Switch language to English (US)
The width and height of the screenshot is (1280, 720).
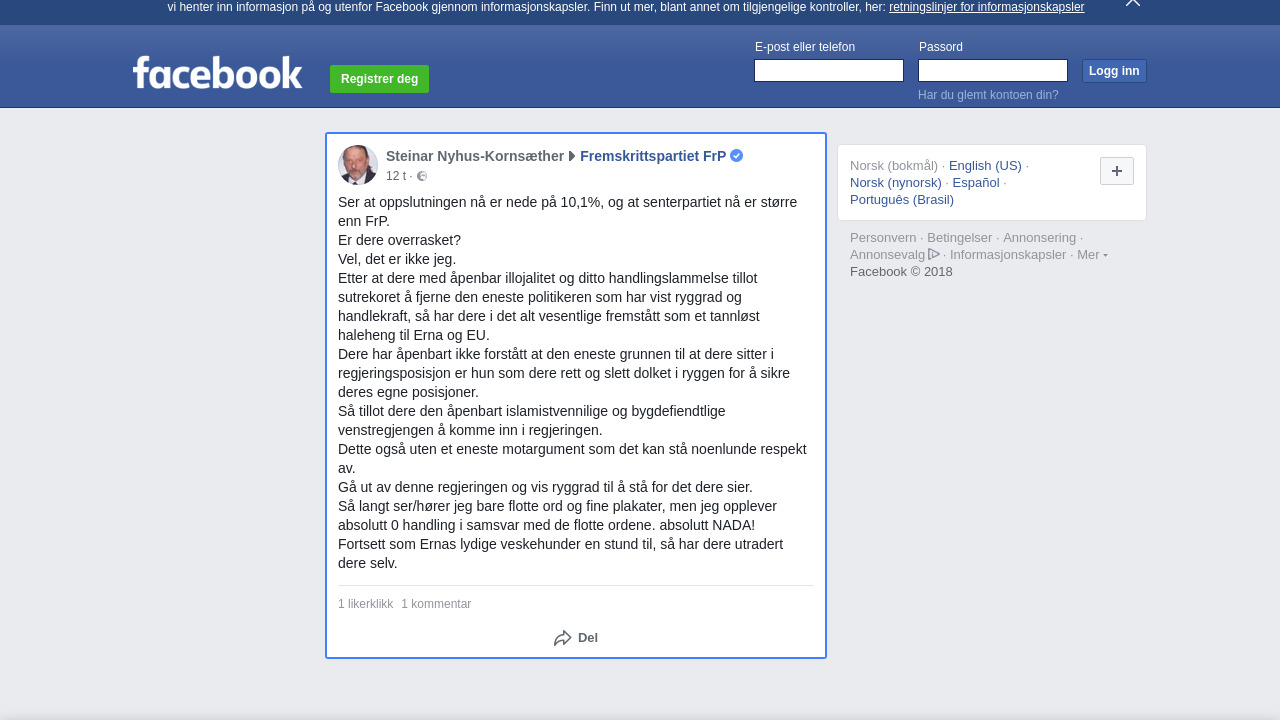tap(985, 166)
